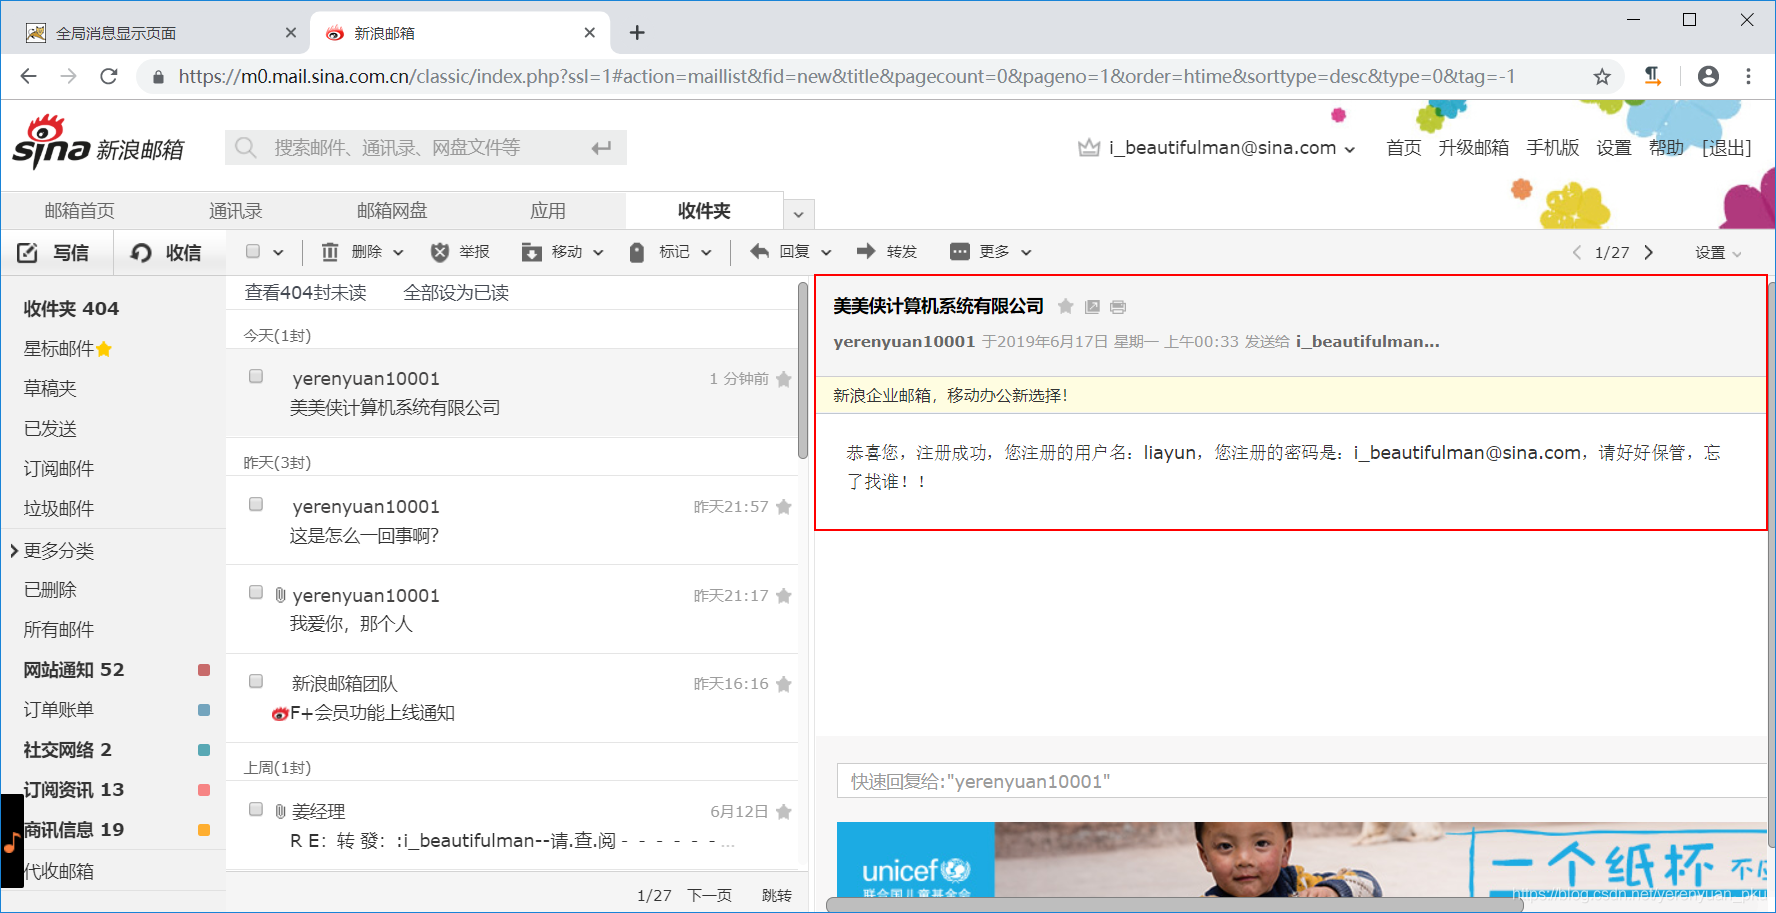Click the report 举报 shield icon
This screenshot has width=1776, height=913.
click(440, 252)
